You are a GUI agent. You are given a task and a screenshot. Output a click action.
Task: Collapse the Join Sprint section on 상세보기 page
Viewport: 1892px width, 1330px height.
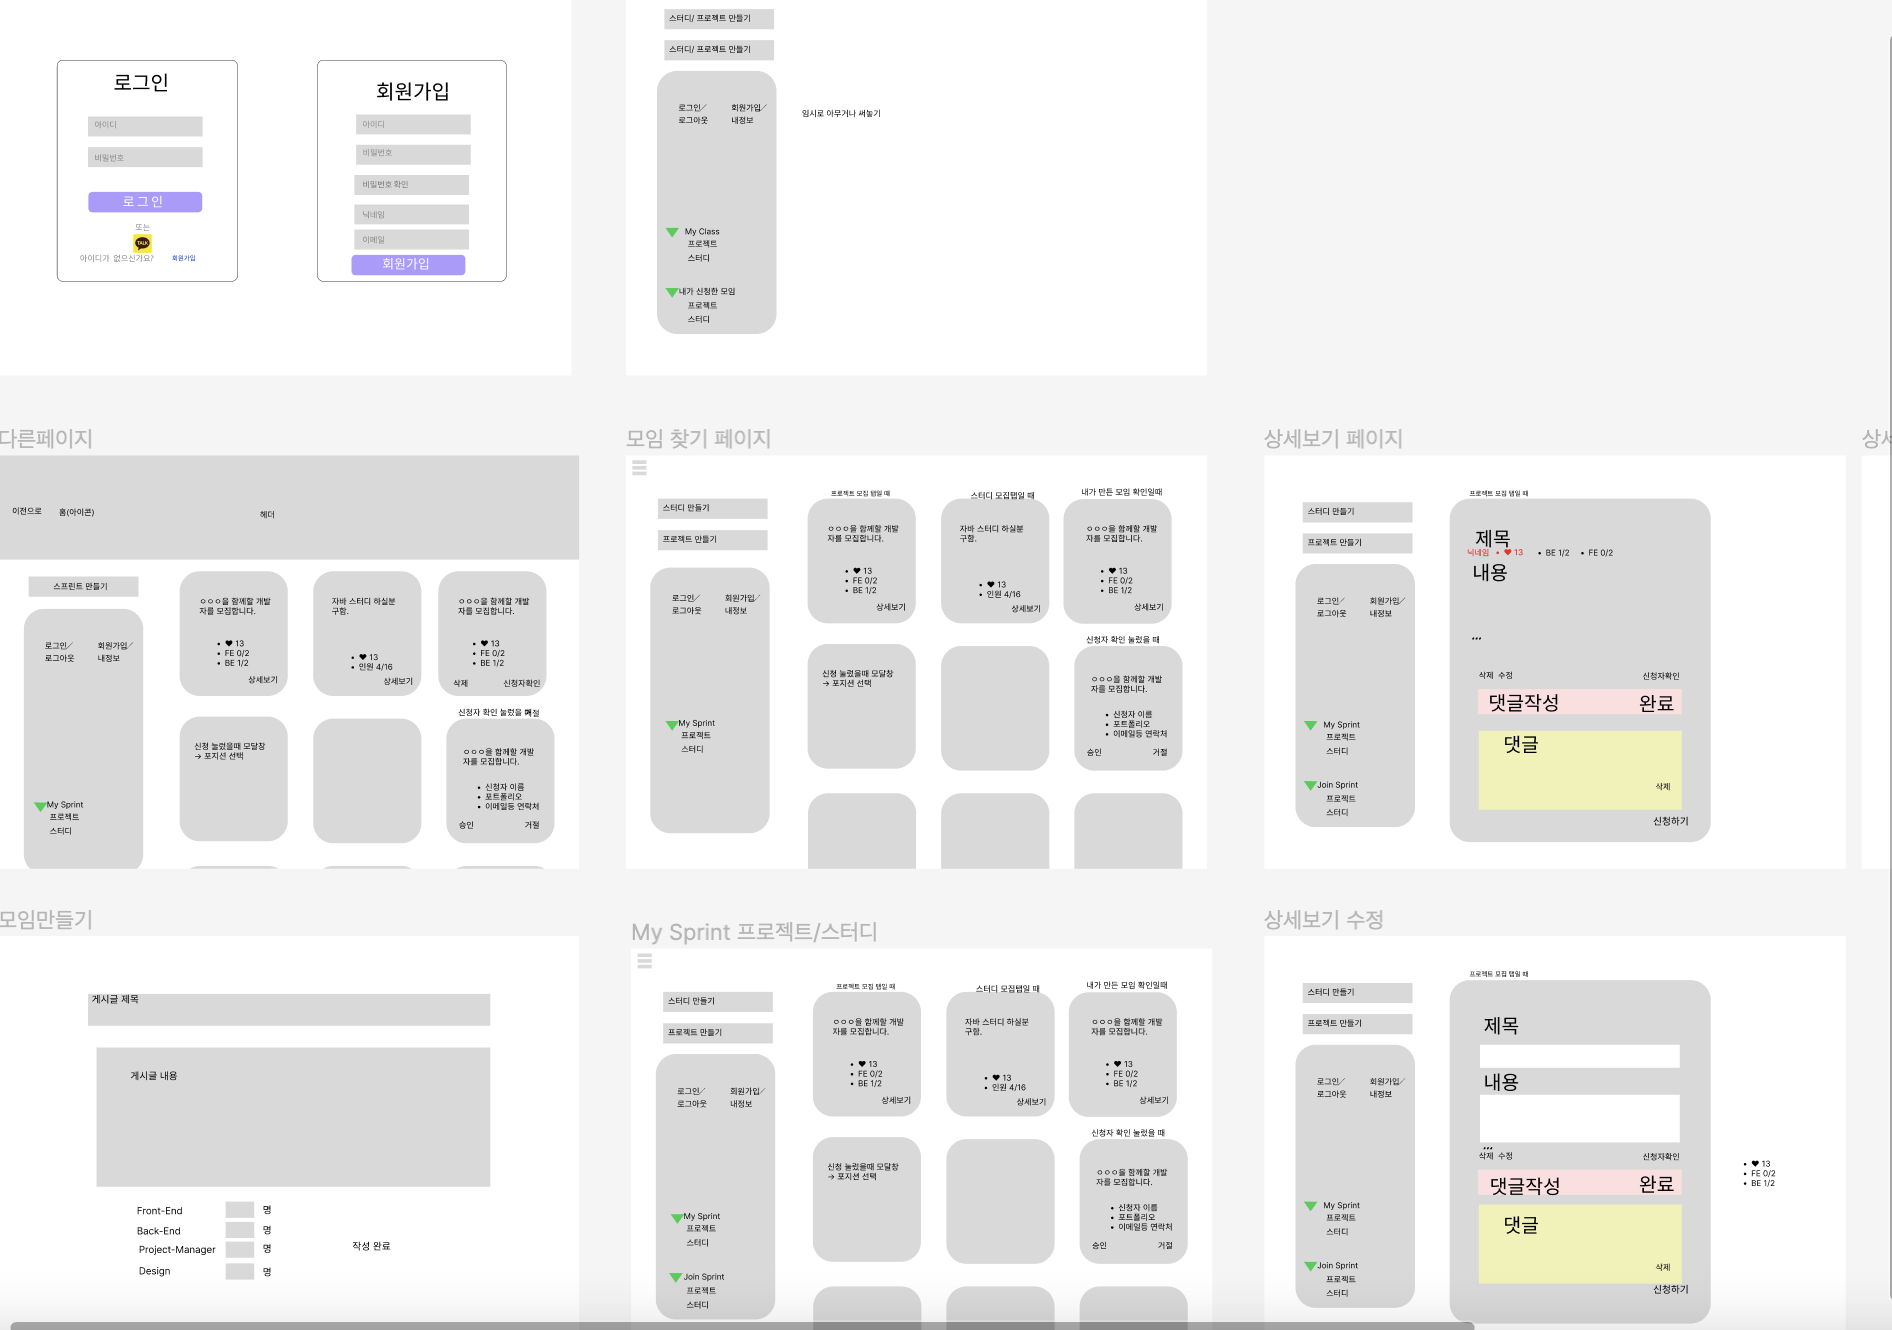point(1310,784)
